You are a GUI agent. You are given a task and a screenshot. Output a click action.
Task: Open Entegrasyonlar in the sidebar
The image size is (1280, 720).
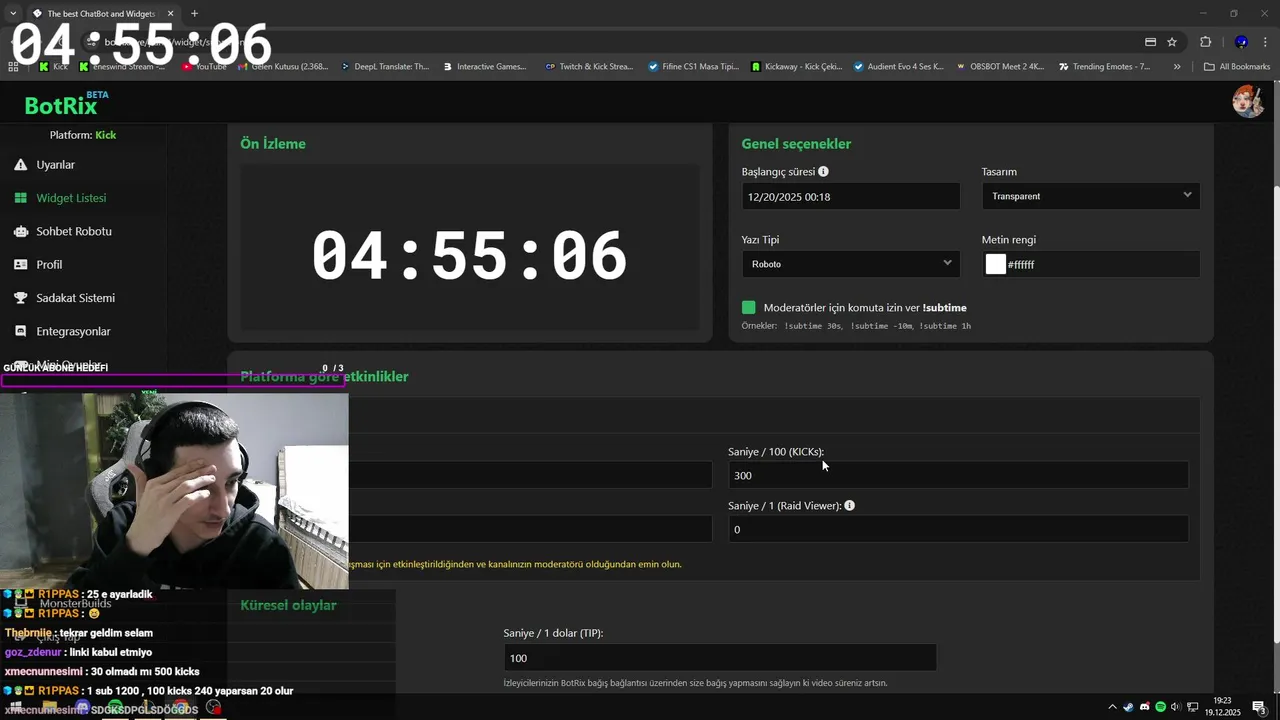tap(73, 331)
